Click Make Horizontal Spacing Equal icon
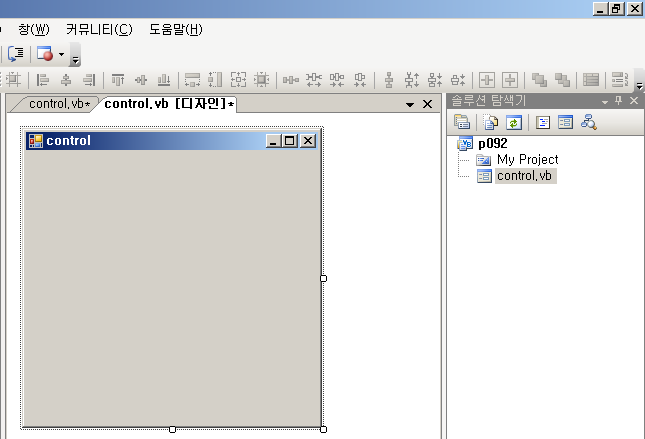This screenshot has width=645, height=439. (x=291, y=79)
